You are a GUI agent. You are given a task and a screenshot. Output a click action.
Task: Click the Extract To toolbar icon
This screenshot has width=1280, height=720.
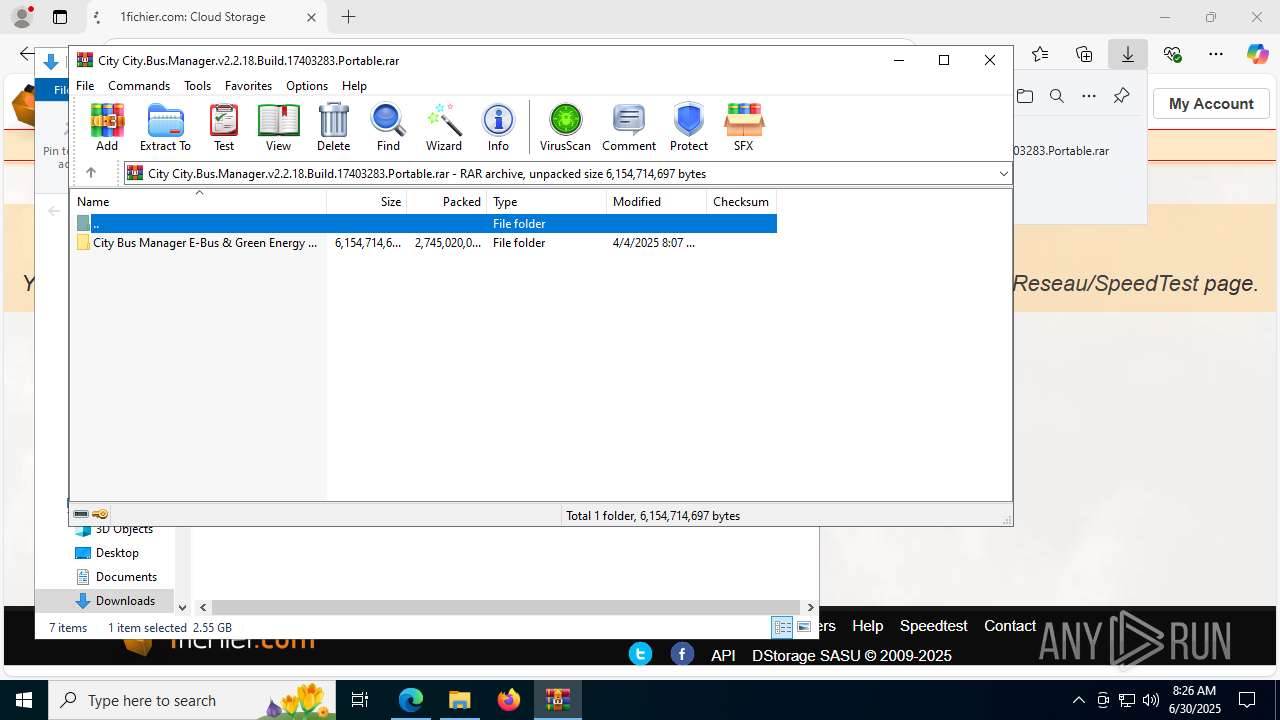click(165, 127)
